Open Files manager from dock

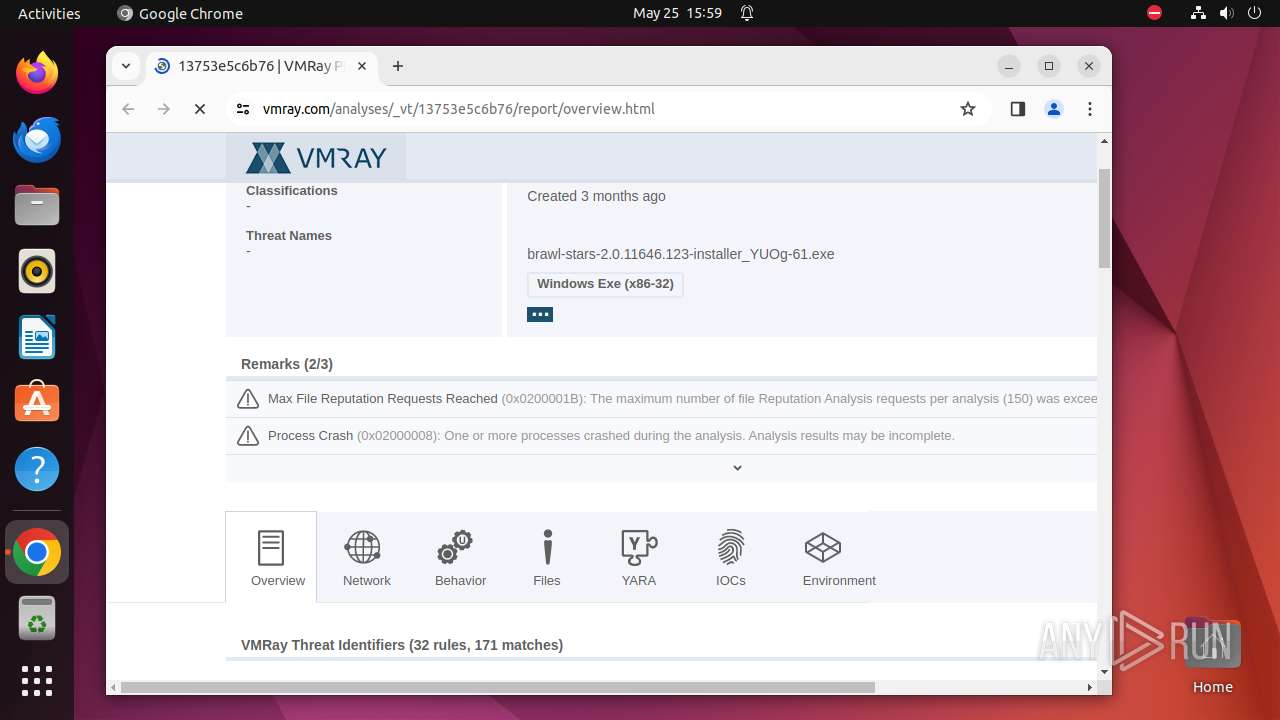coord(37,205)
